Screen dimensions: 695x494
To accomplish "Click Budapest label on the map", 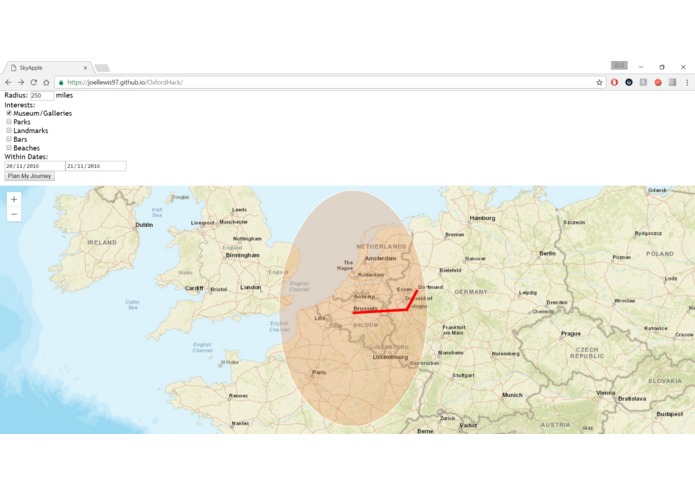I will (670, 414).
